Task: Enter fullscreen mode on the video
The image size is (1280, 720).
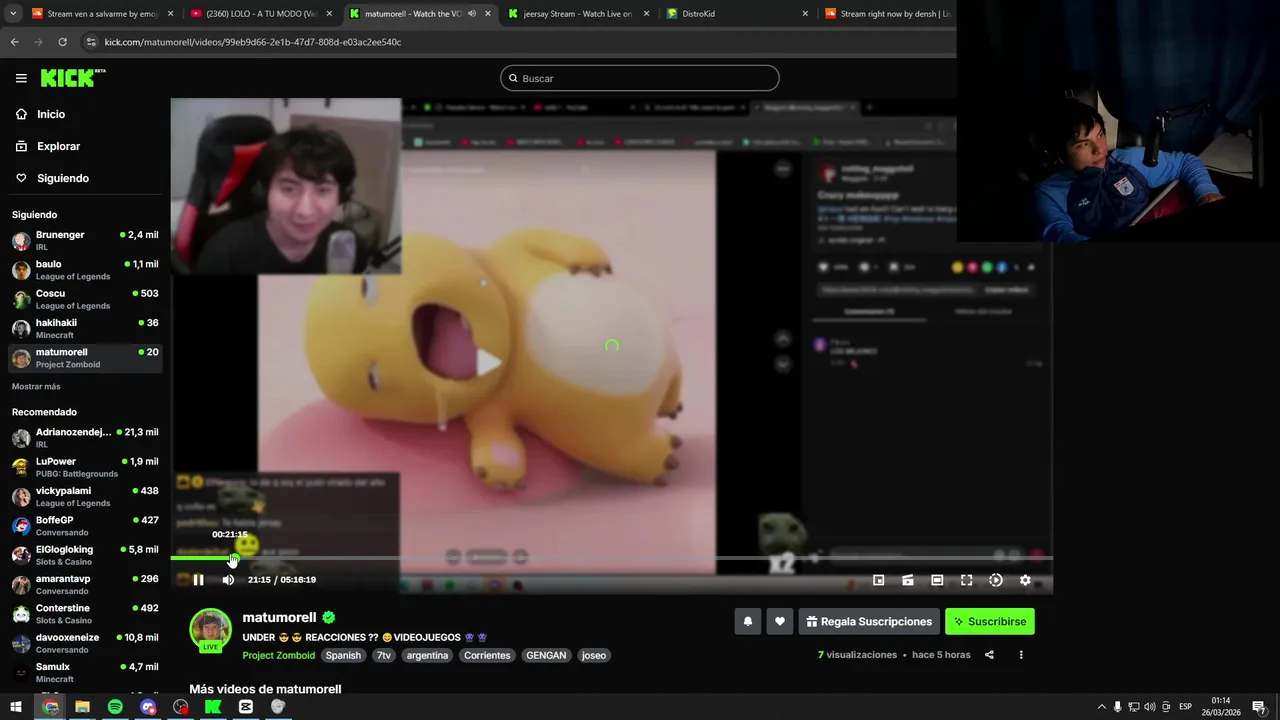Action: [966, 580]
